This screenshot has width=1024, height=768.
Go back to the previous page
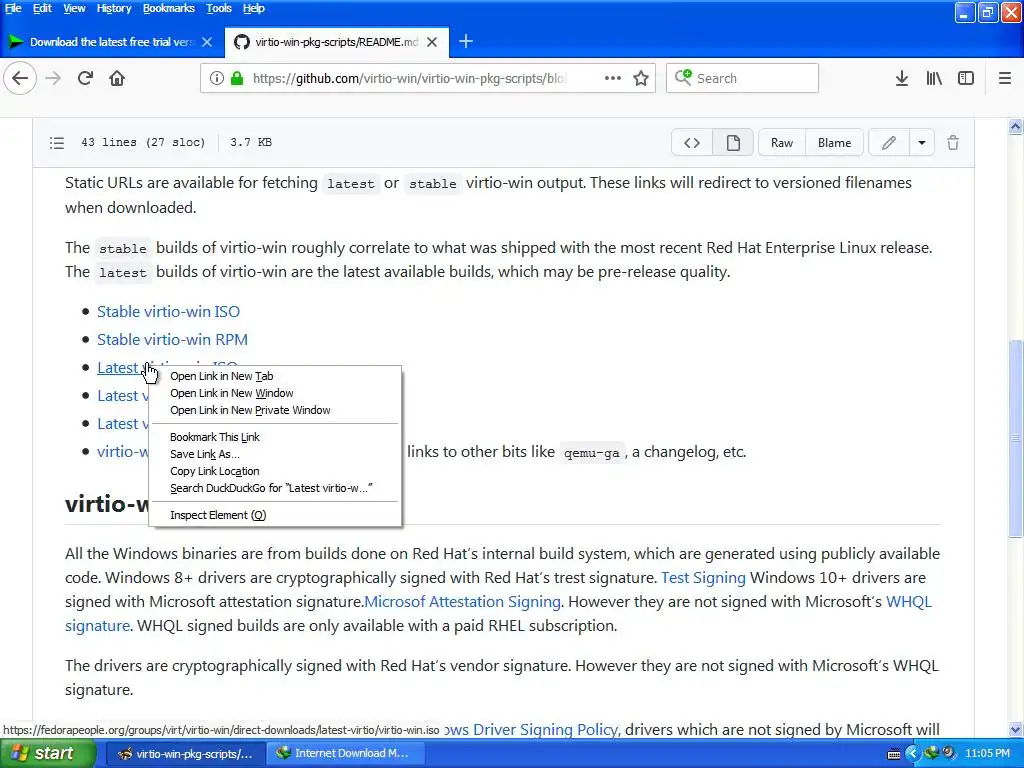click(20, 78)
